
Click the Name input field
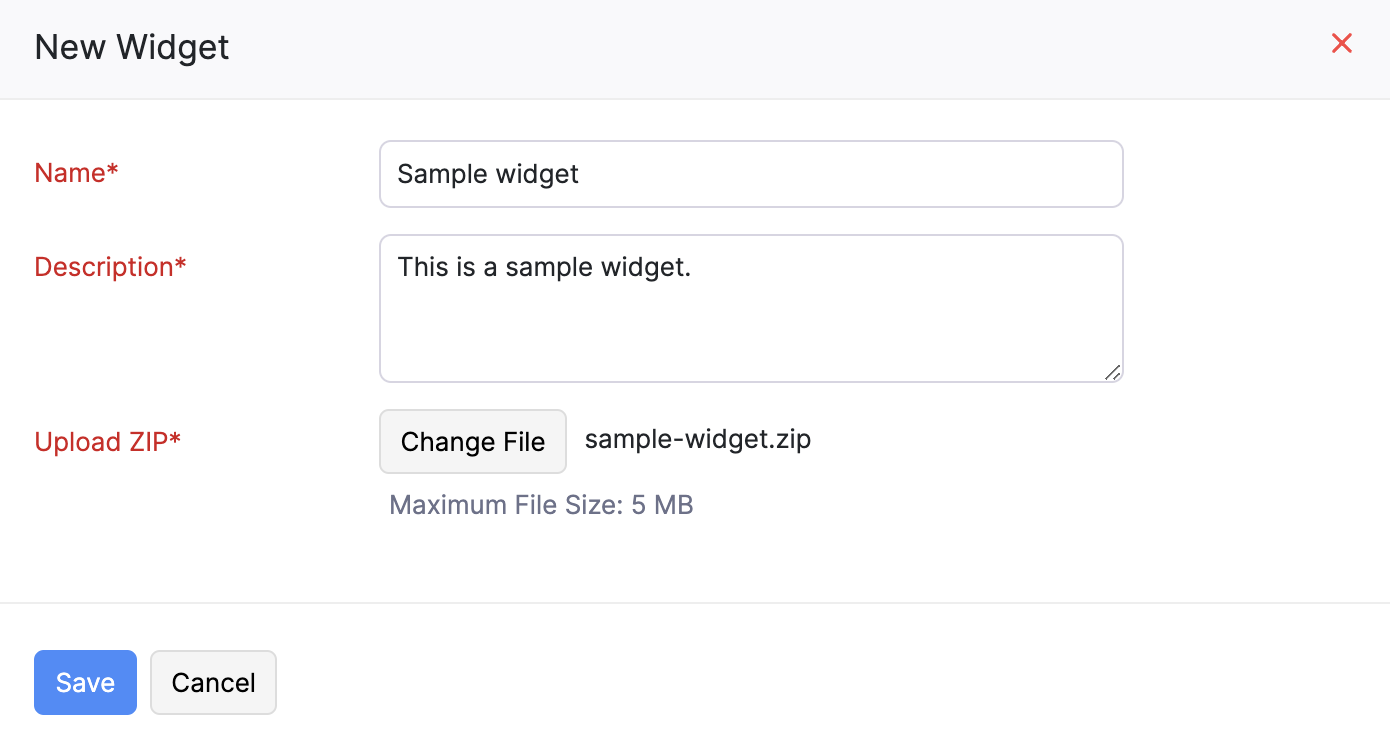[x=750, y=173]
